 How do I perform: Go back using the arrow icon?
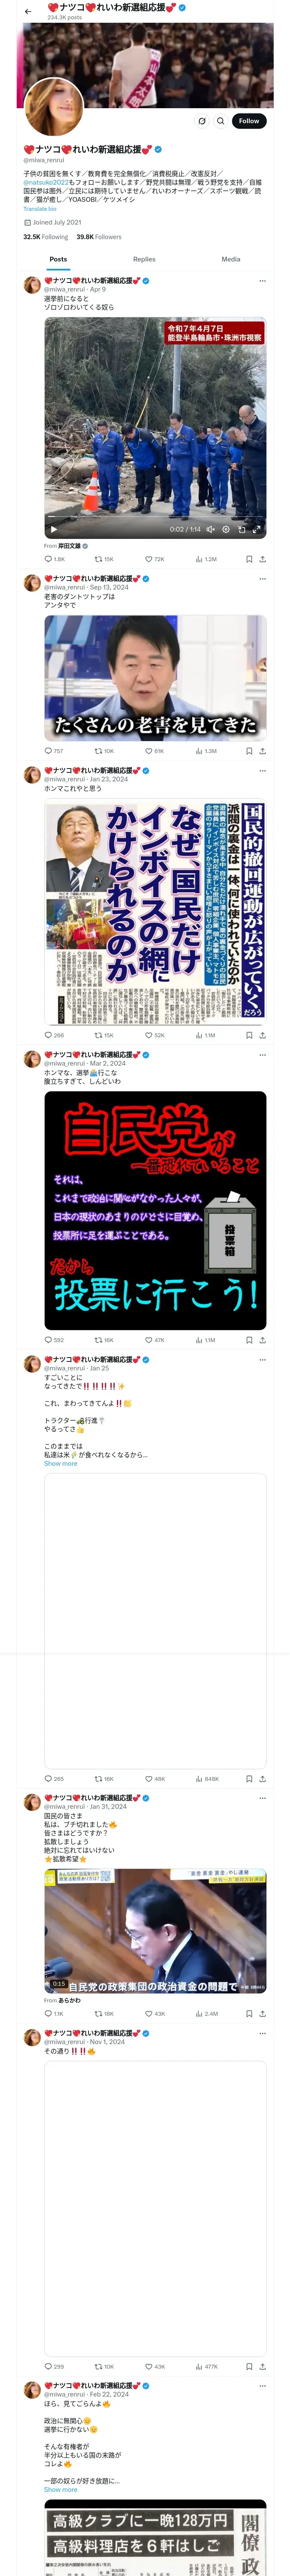pyautogui.click(x=28, y=12)
